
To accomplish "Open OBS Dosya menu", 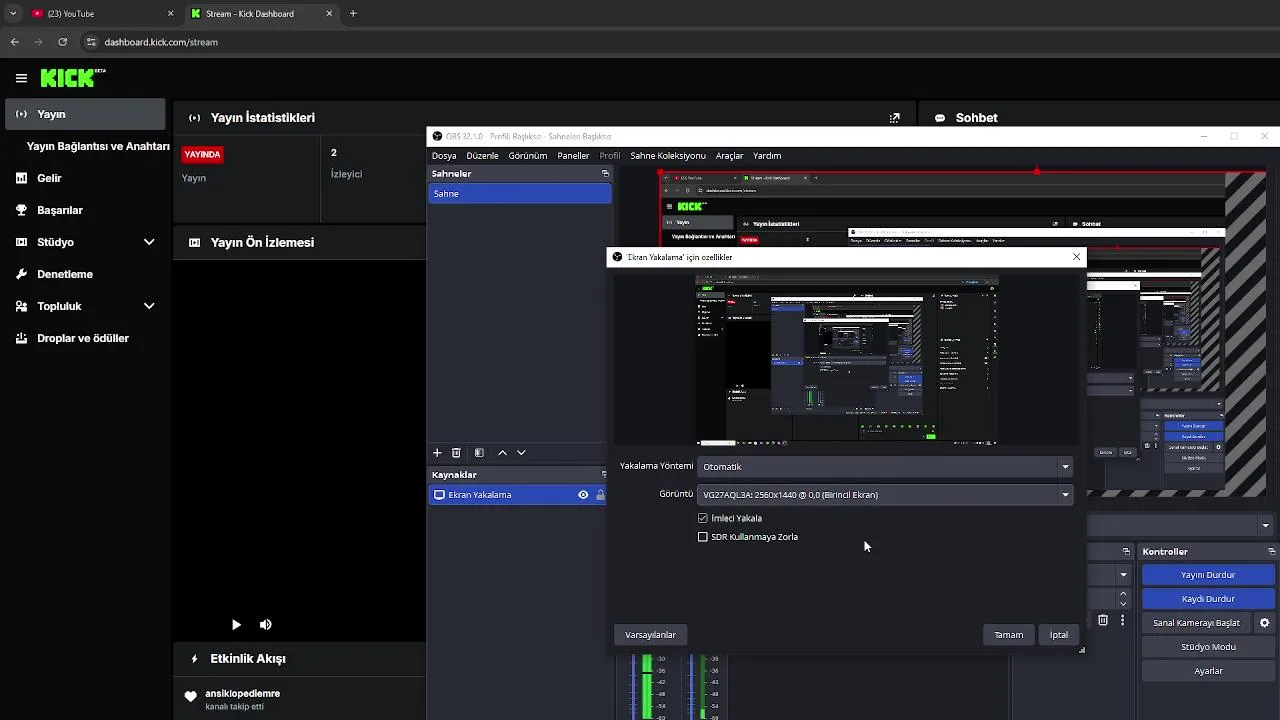I will click(x=444, y=156).
